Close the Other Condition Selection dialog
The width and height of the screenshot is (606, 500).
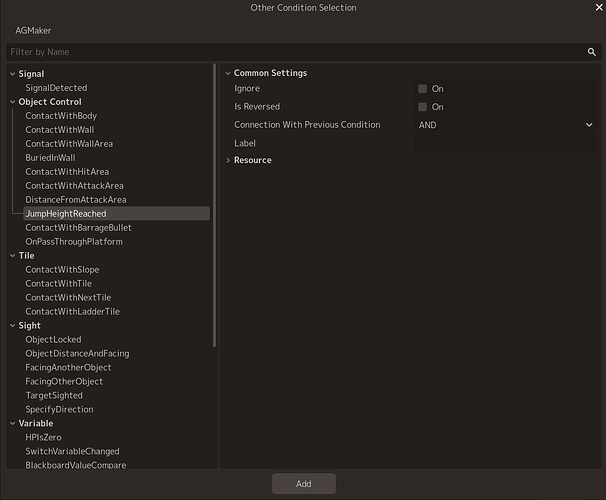[599, 7]
